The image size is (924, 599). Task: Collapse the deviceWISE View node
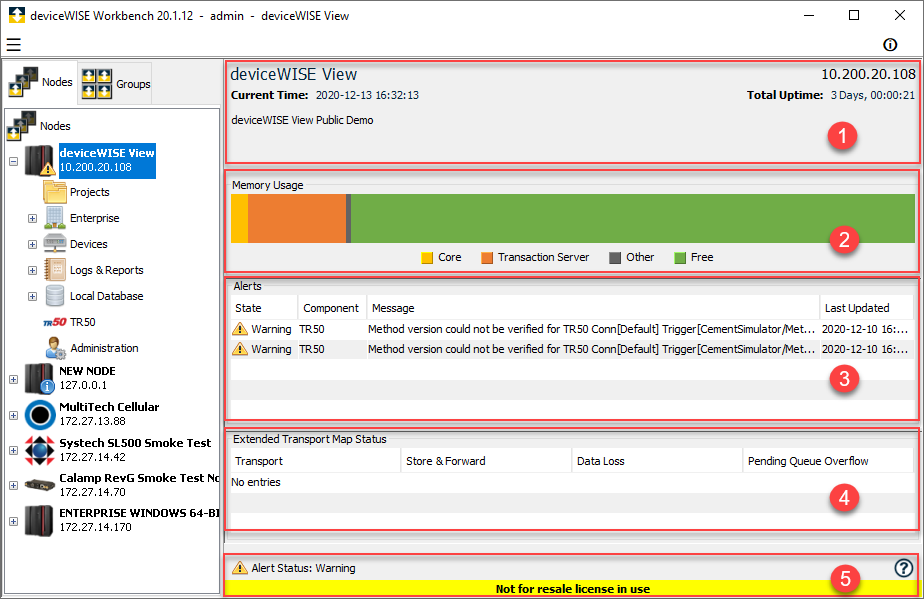coord(14,161)
